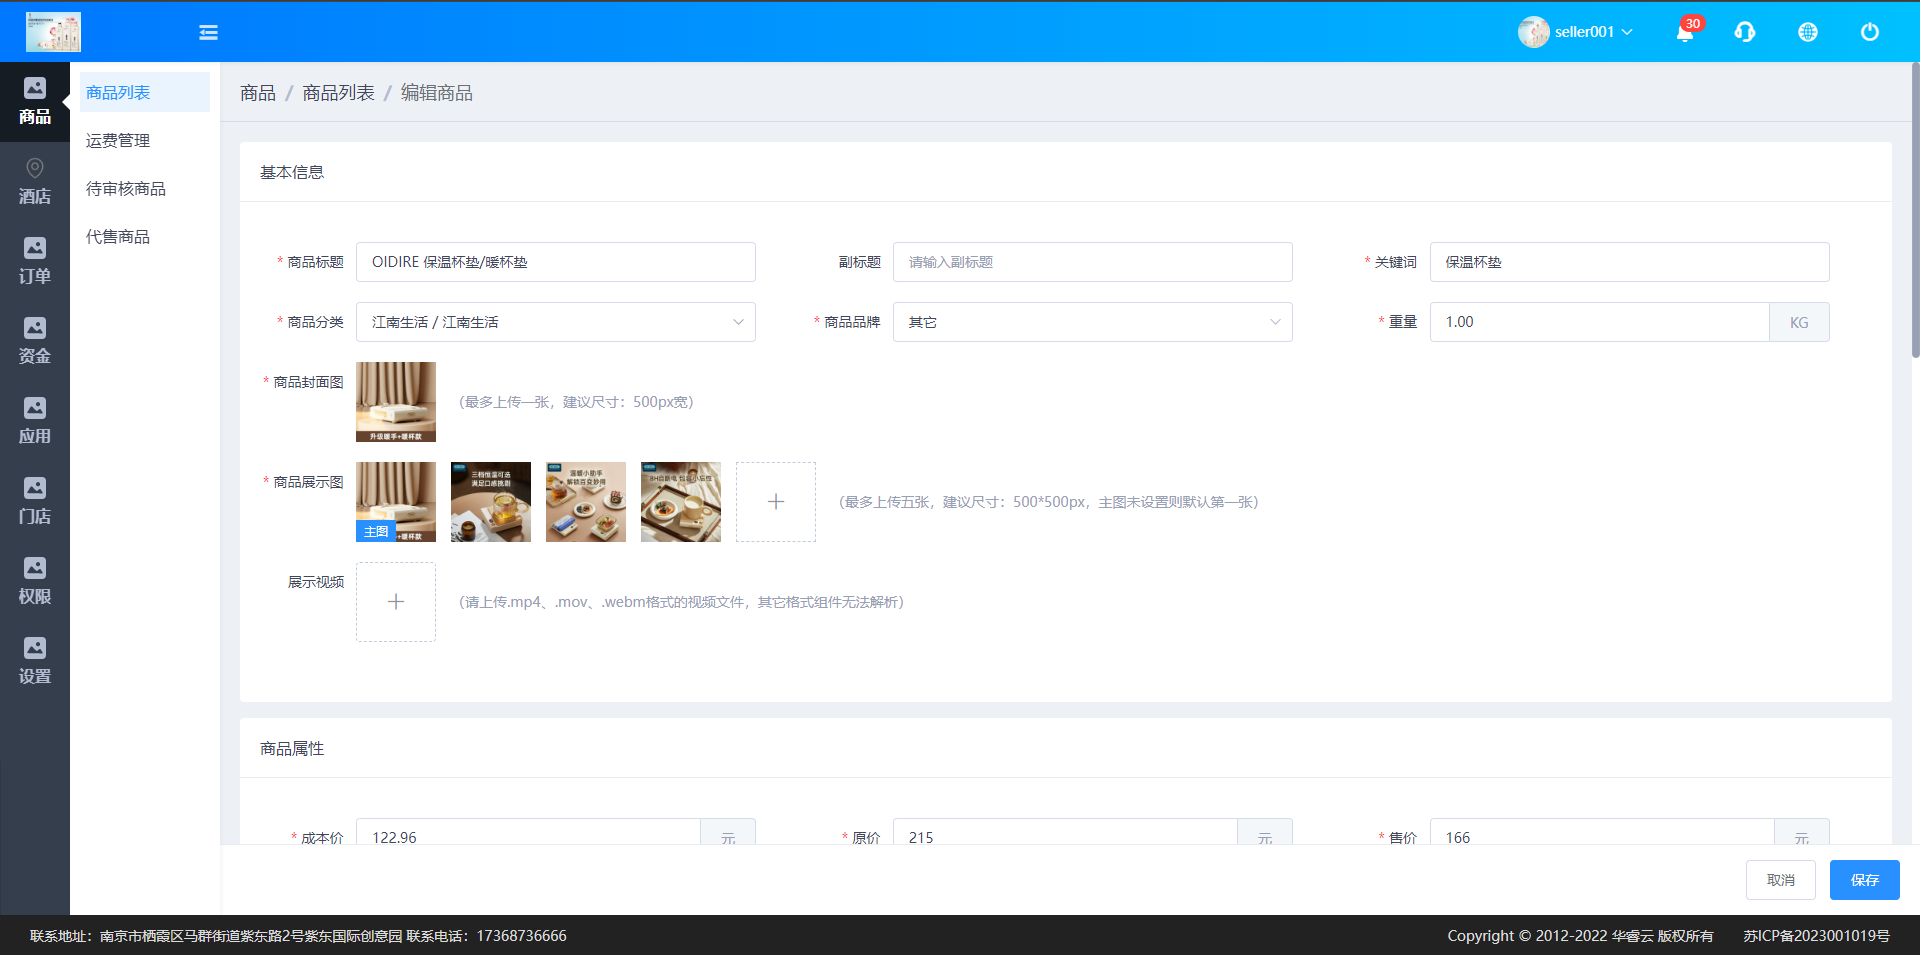Click the add display image plus box
The height and width of the screenshot is (955, 1920).
coord(775,502)
